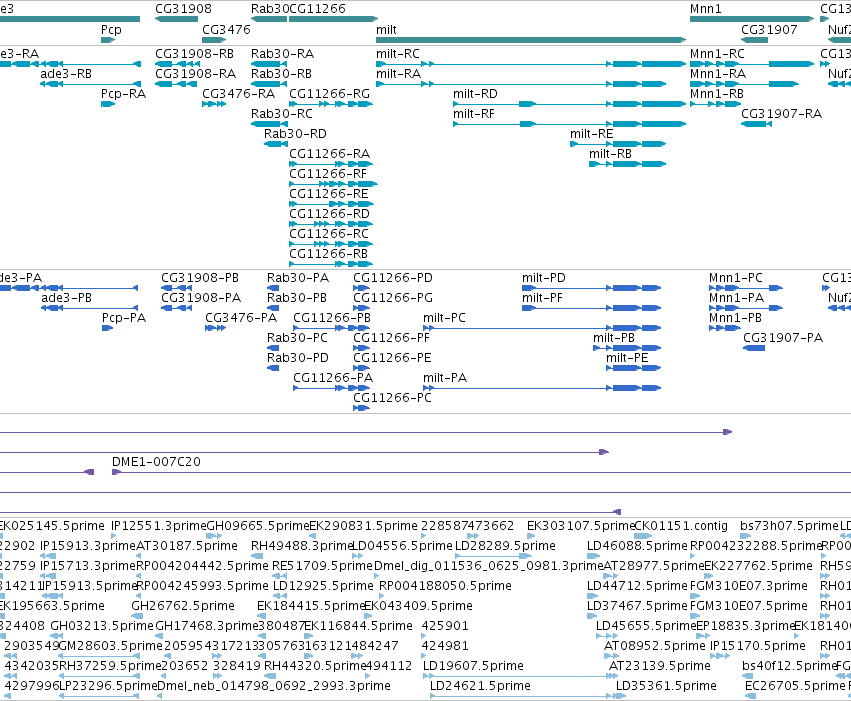Click the CG11266-PG protein label
851x701 pixels.
click(393, 298)
